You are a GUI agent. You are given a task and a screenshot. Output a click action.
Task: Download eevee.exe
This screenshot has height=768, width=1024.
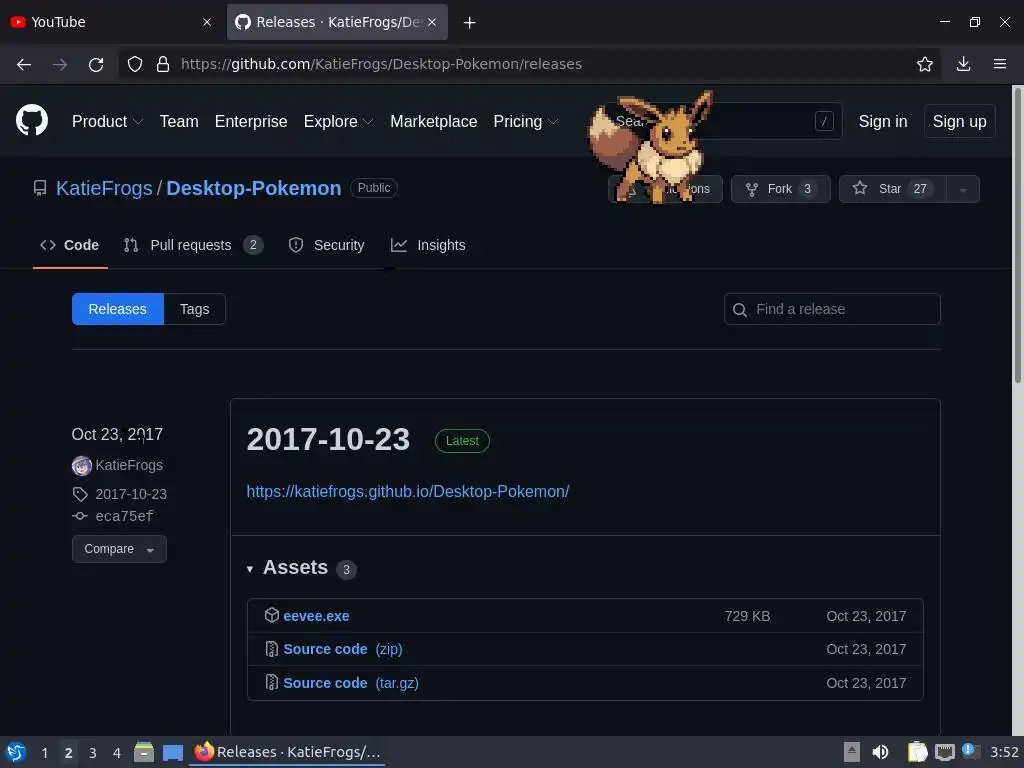coord(316,616)
